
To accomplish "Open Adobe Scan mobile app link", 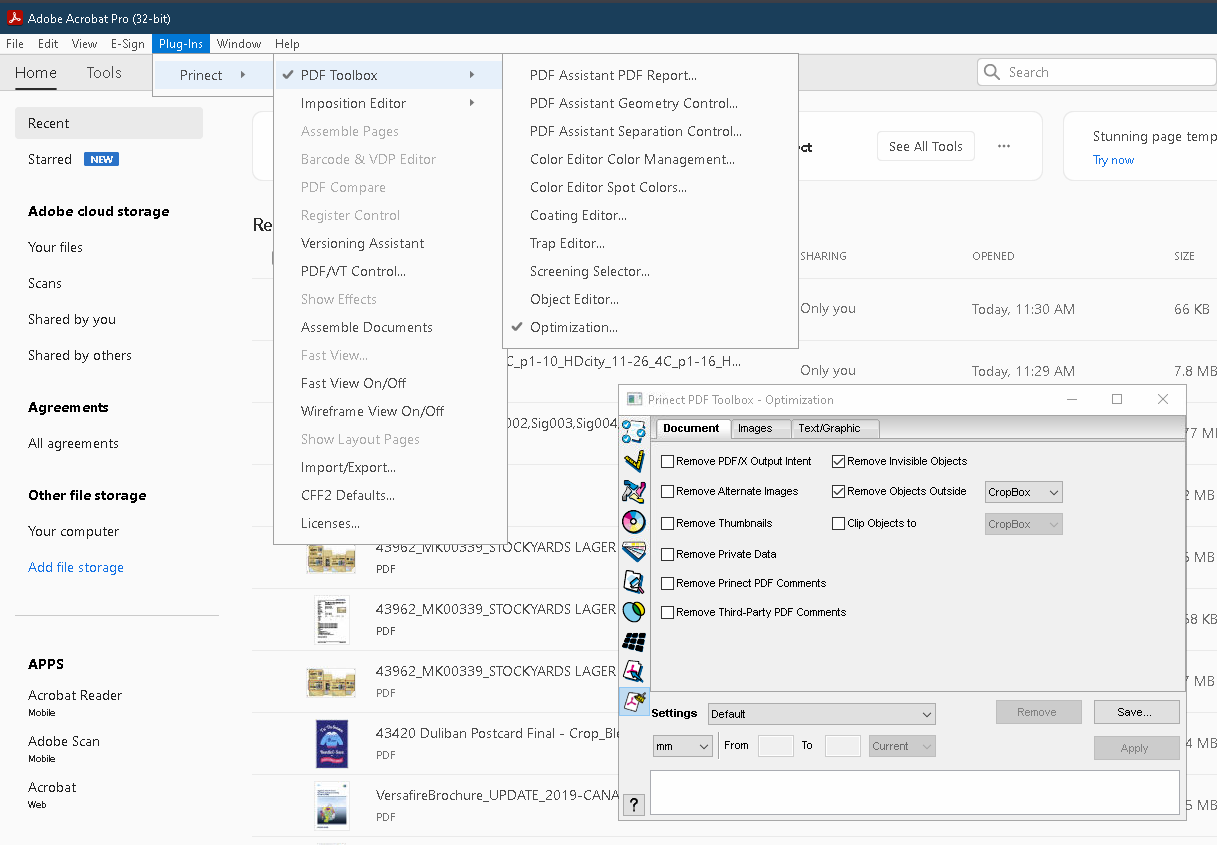I will [x=64, y=741].
